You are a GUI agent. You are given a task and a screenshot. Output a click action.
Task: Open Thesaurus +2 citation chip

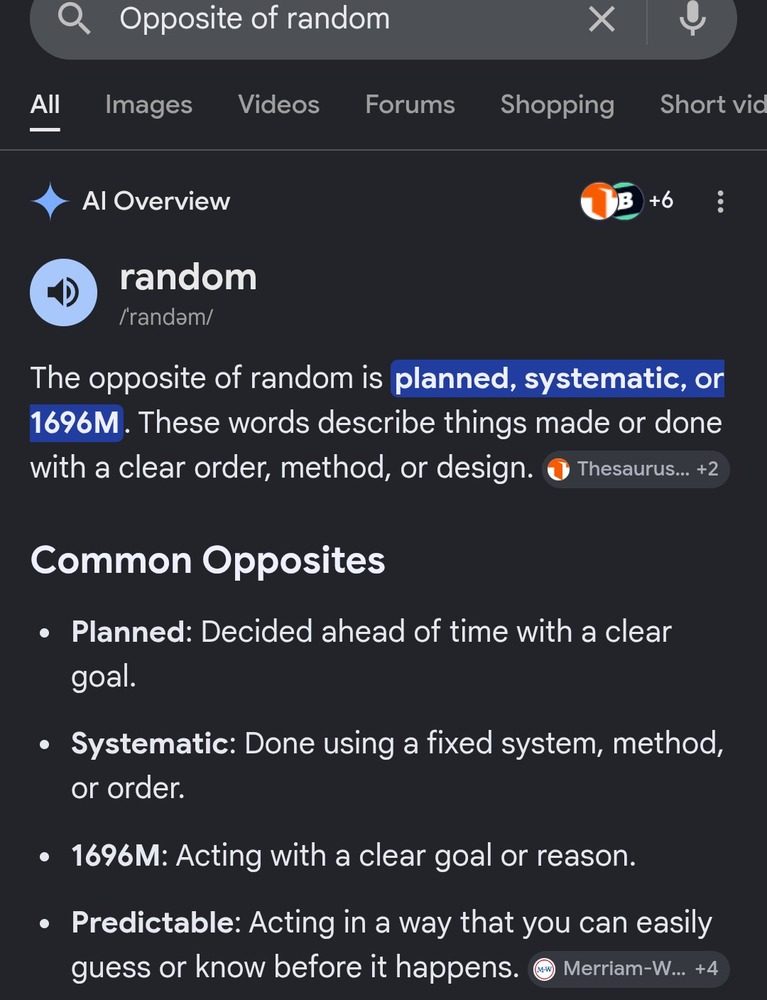[636, 469]
